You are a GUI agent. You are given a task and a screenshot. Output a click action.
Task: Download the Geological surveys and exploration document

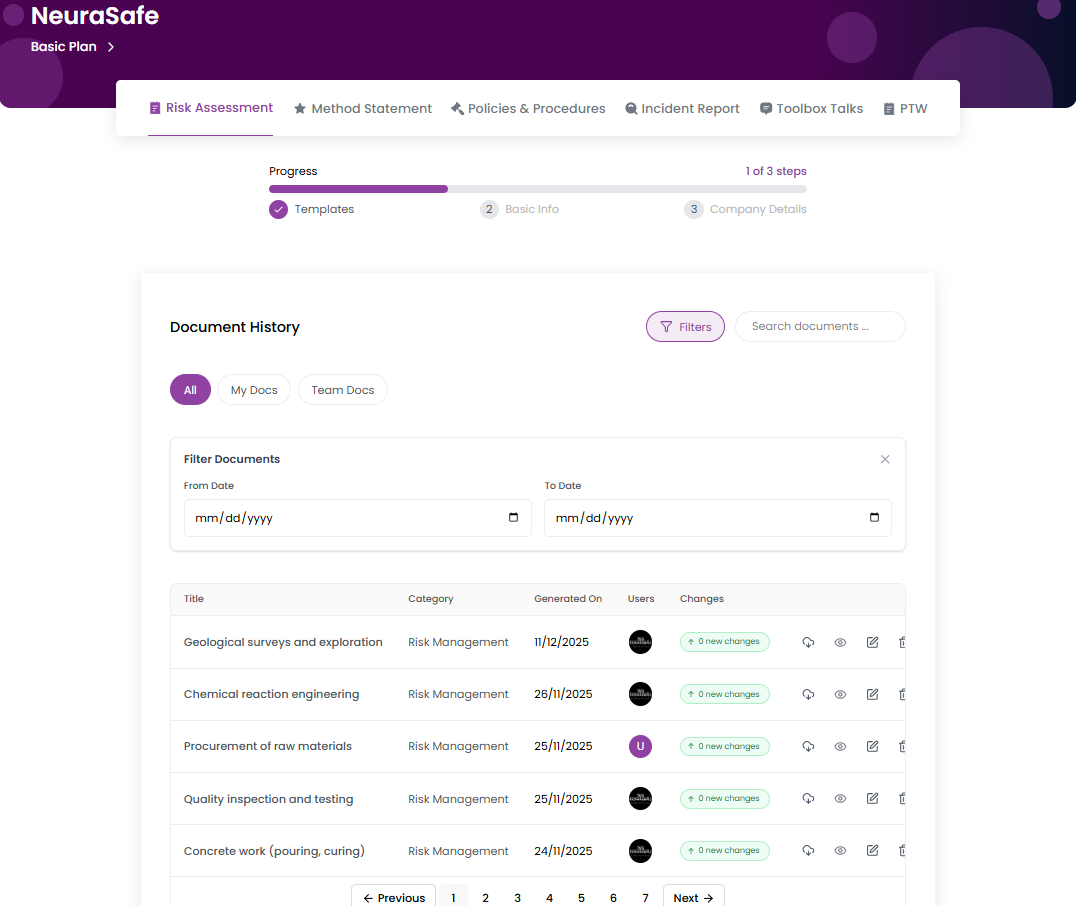tap(808, 642)
